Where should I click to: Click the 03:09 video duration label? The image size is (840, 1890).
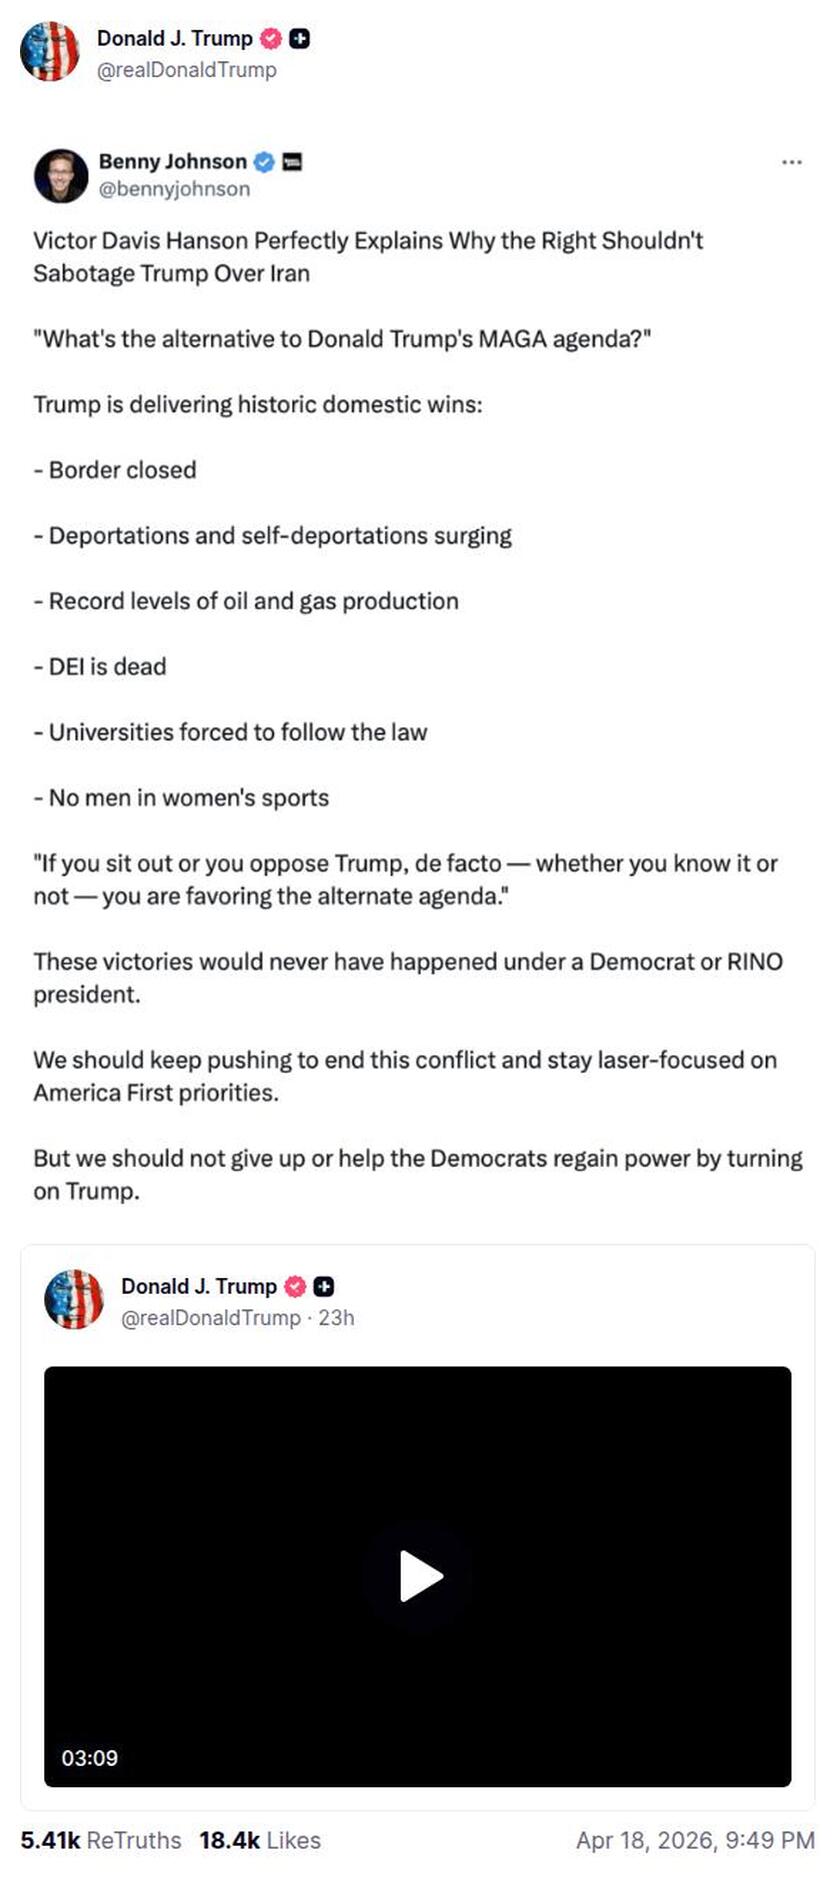click(91, 1758)
